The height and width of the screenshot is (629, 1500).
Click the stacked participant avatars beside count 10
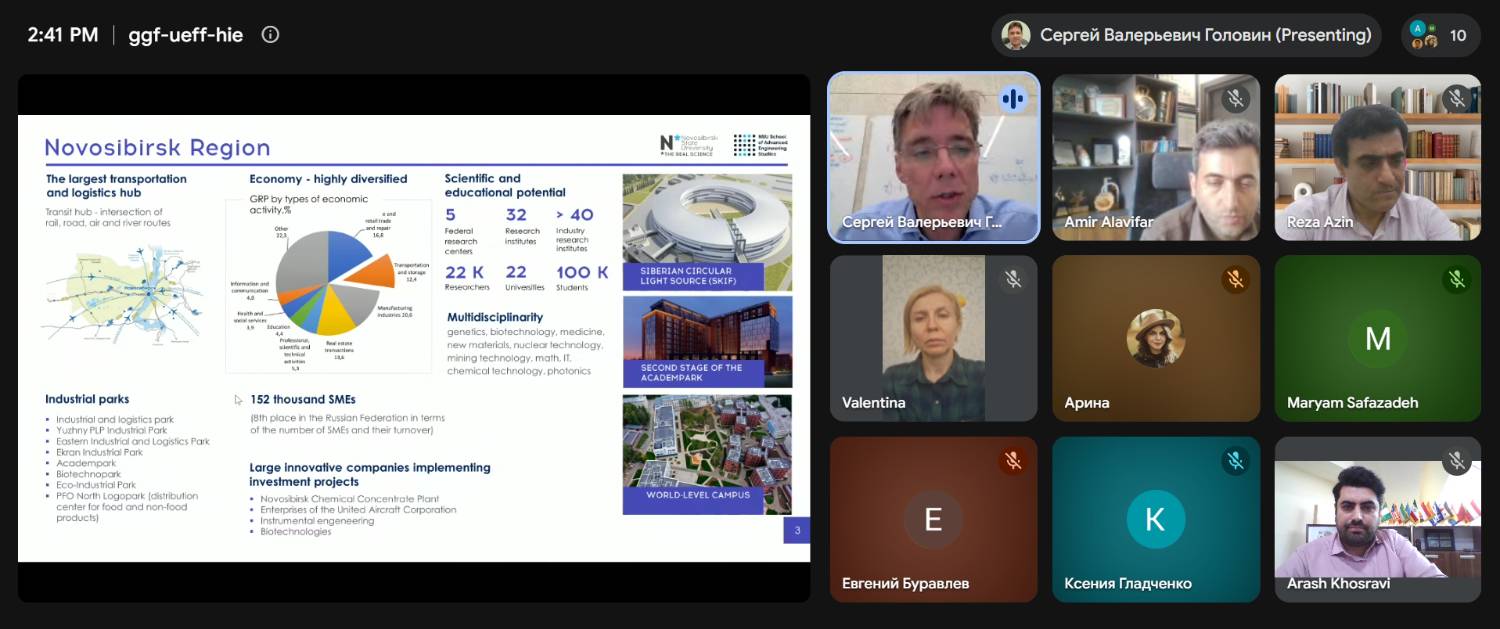[1424, 35]
